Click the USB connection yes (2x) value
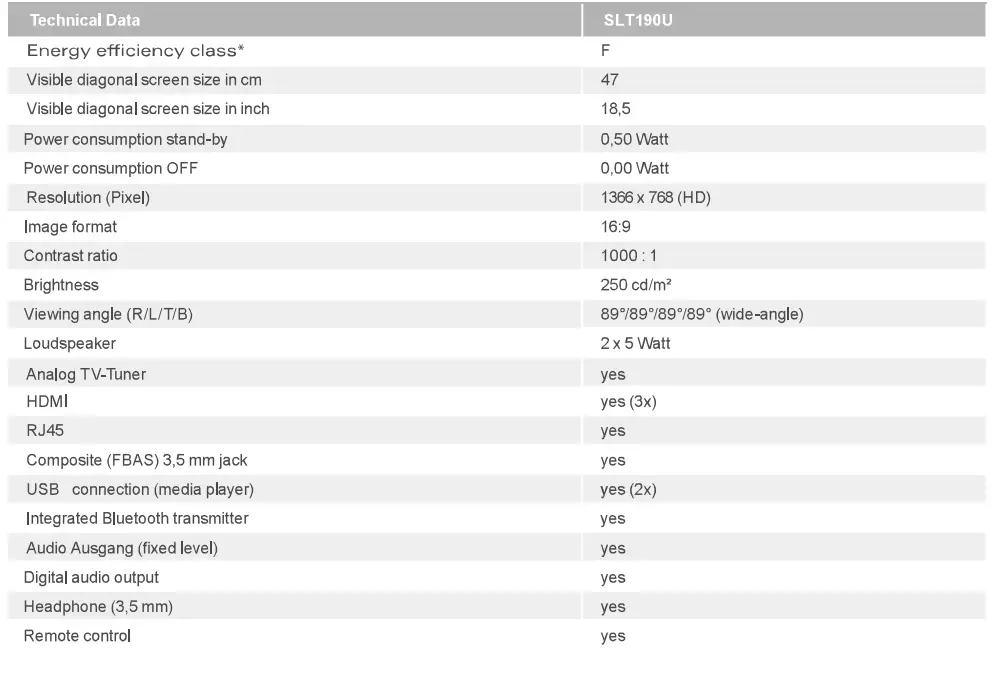Viewport: 1000px width, 691px height. click(628, 490)
